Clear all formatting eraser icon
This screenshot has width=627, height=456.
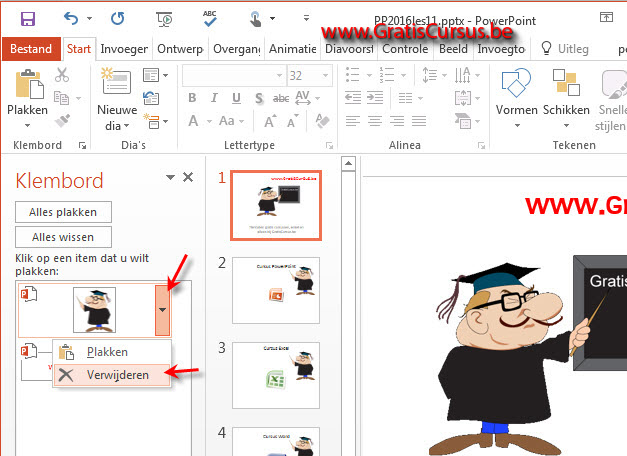[x=322, y=121]
